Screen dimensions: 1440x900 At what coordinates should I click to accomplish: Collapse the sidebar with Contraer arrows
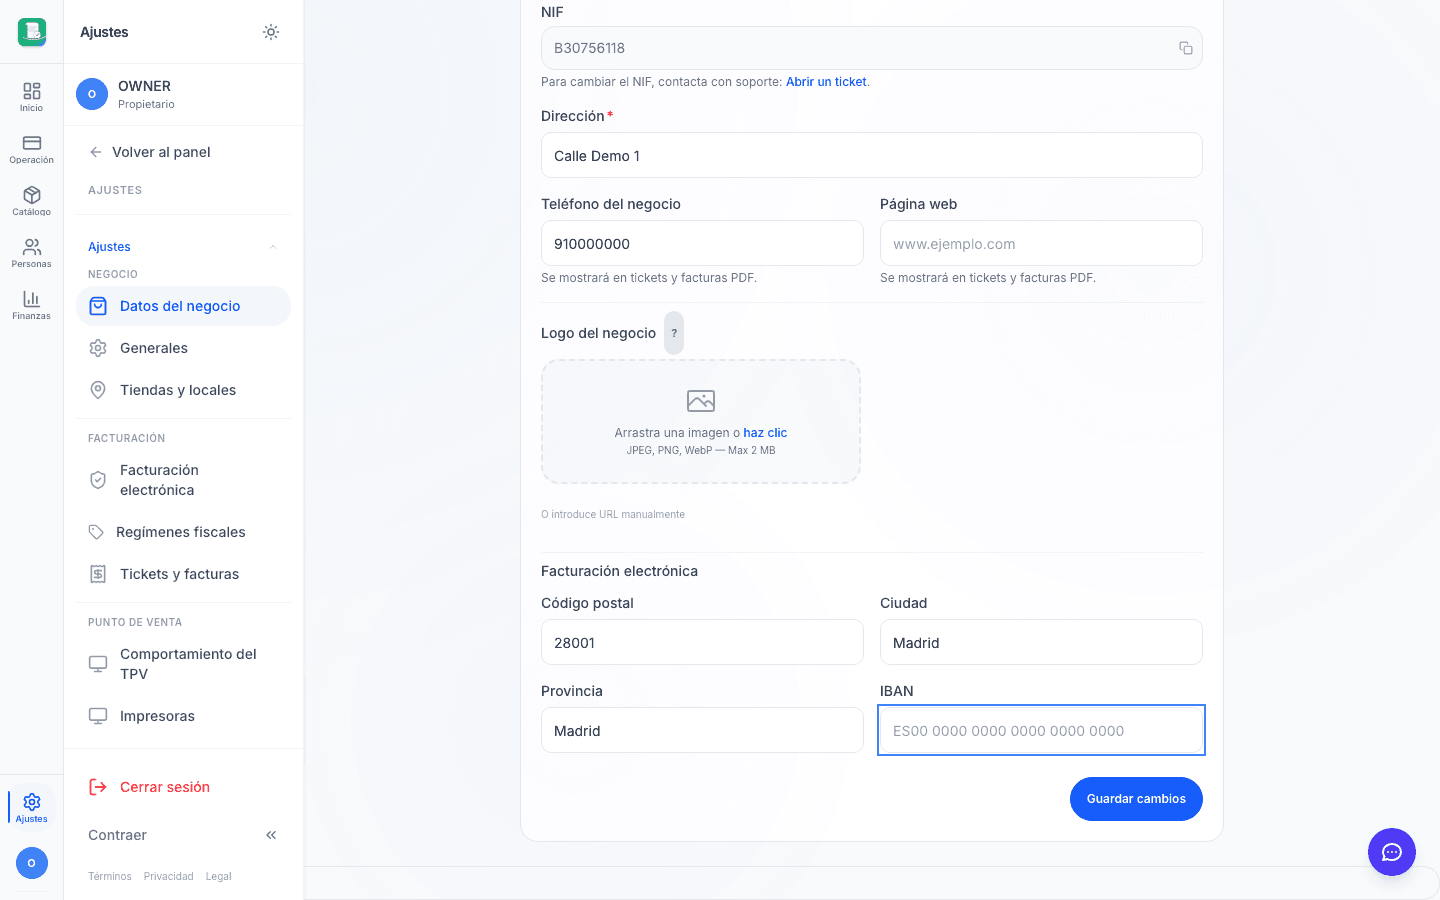(x=271, y=835)
